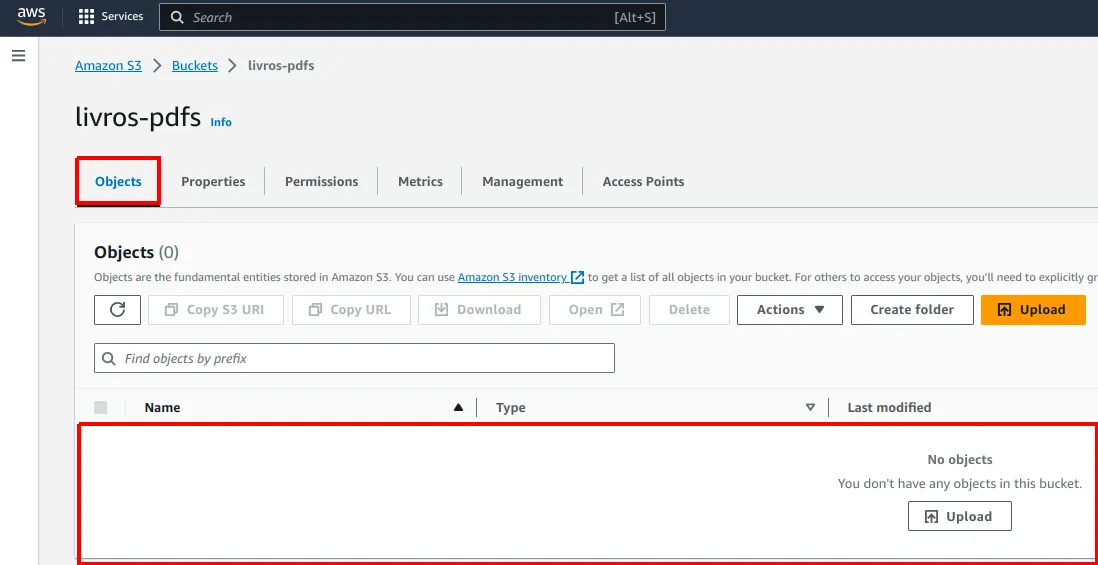Image resolution: width=1098 pixels, height=565 pixels.
Task: Switch to the Metrics tab
Action: (420, 181)
